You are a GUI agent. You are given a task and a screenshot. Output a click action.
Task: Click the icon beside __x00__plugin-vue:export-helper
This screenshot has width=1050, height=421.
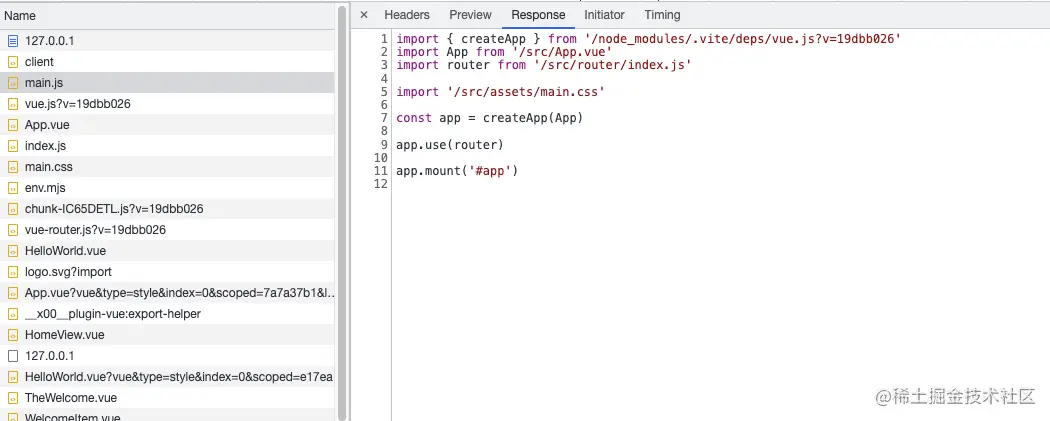13,313
